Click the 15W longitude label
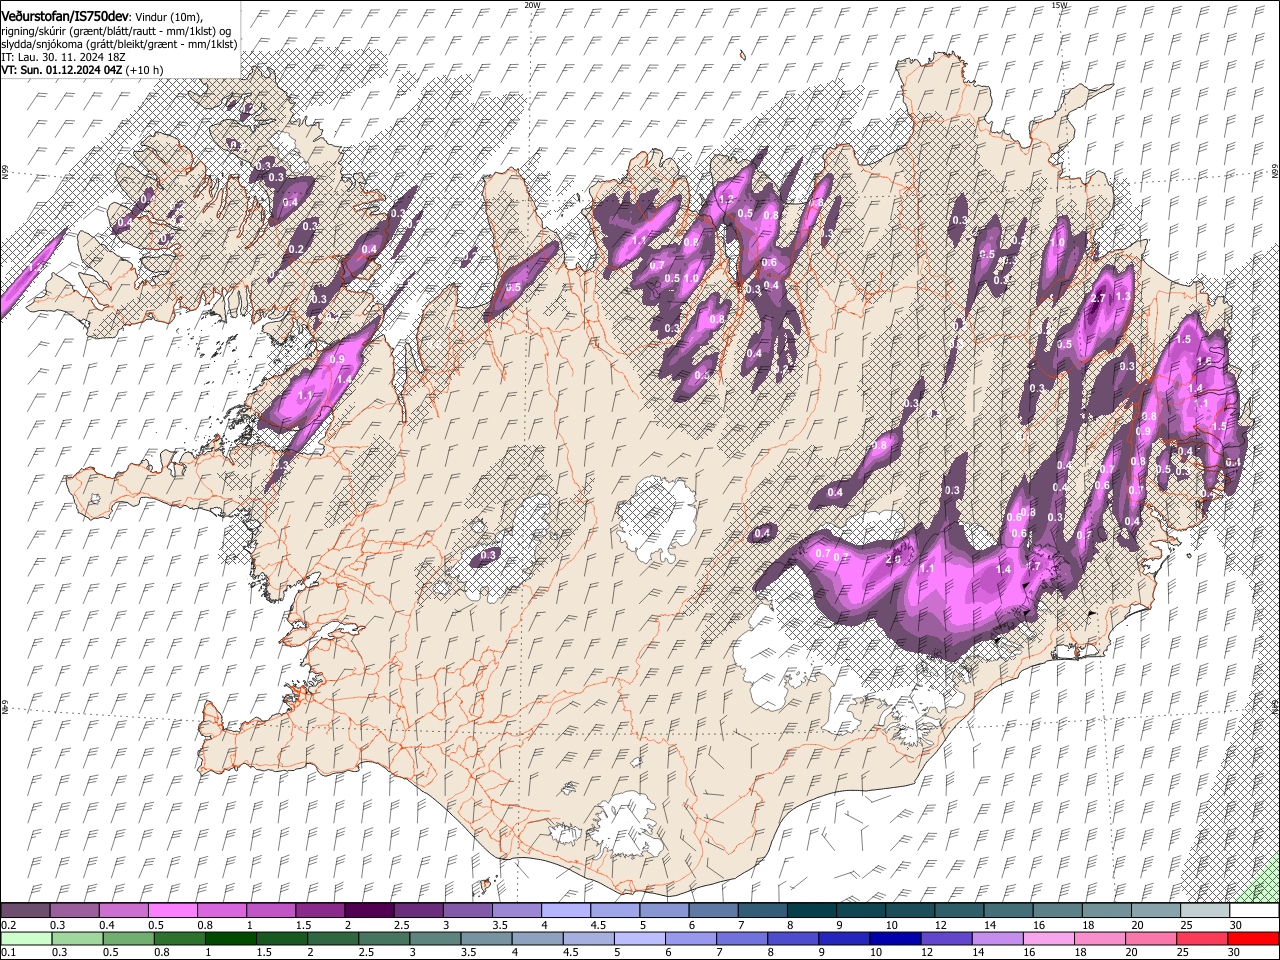Image resolution: width=1280 pixels, height=960 pixels. 1060,5
